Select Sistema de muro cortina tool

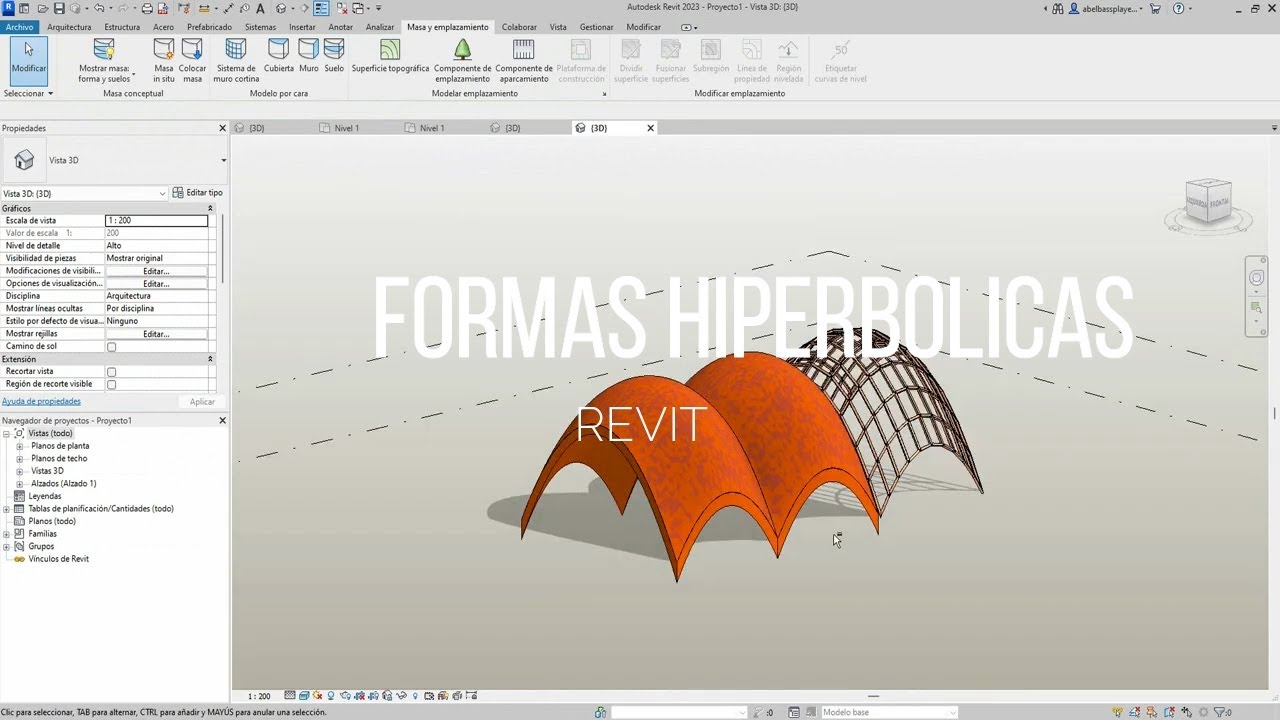tap(236, 61)
